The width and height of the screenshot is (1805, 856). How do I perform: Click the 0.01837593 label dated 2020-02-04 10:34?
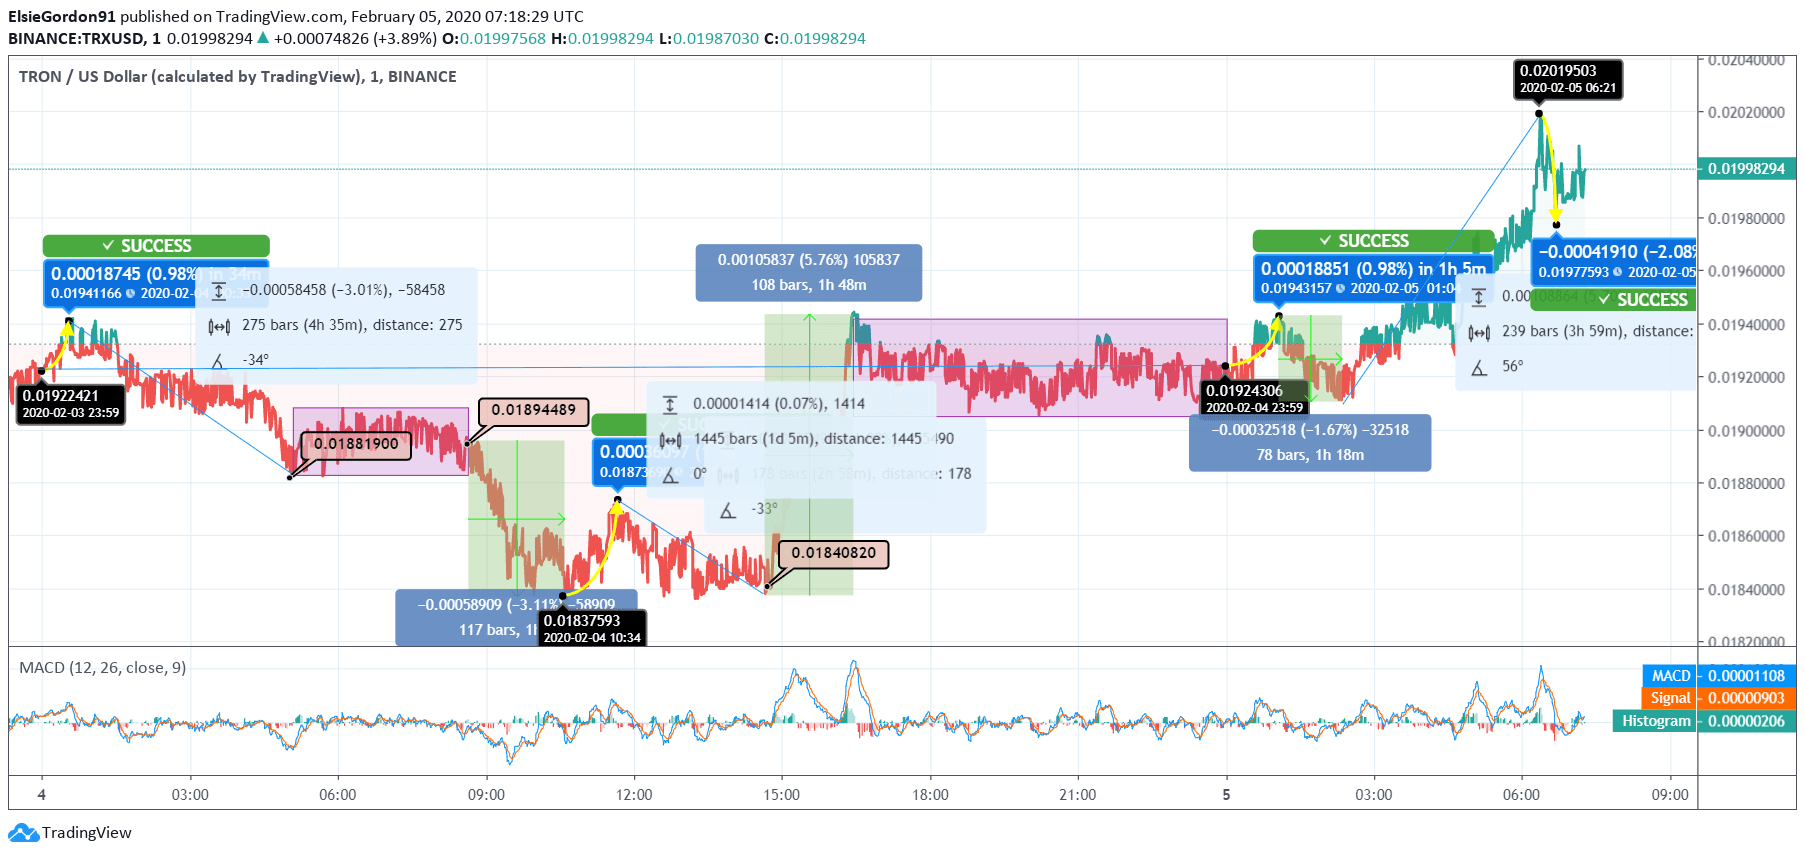[x=592, y=629]
